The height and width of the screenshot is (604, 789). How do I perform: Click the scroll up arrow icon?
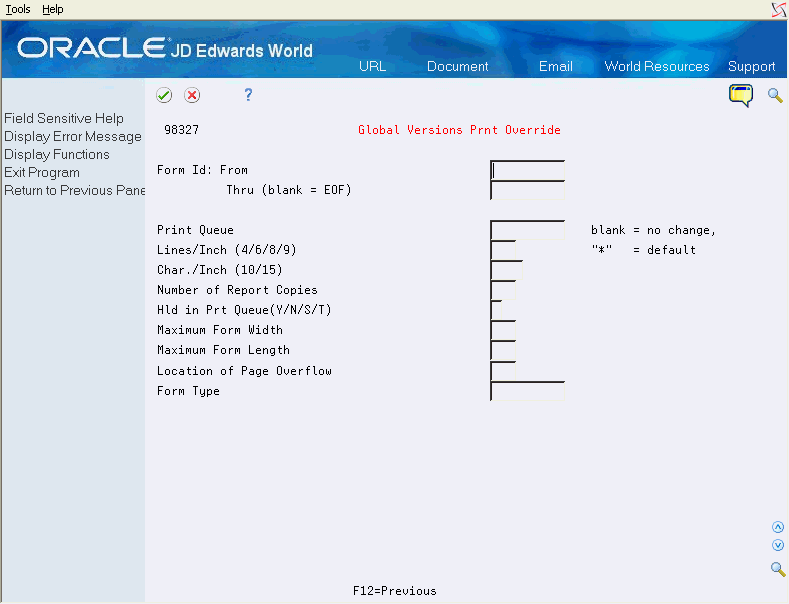(778, 527)
